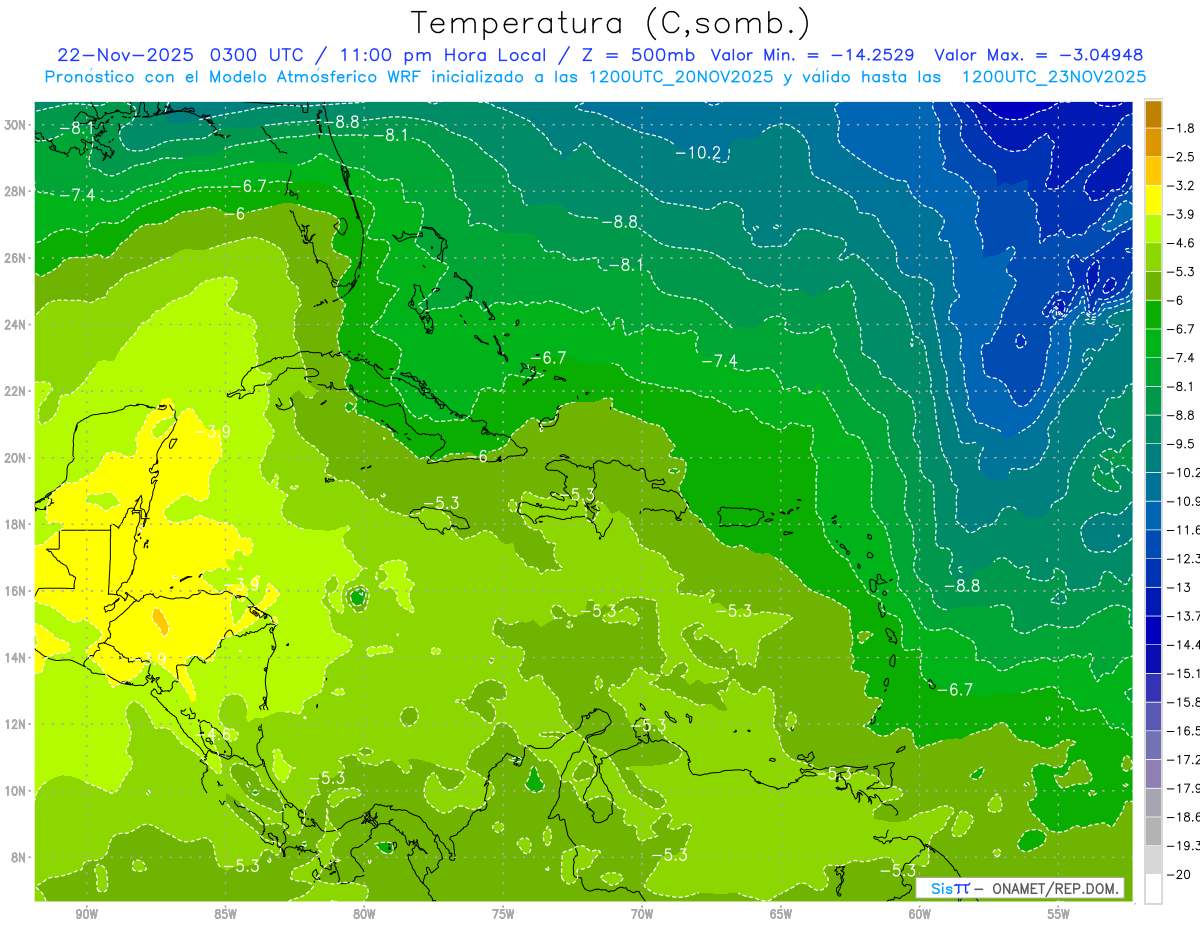Image resolution: width=1200 pixels, height=927 pixels.
Task: Click the orange-brown swatch above -1.8 on scale
Action: (x=1153, y=115)
